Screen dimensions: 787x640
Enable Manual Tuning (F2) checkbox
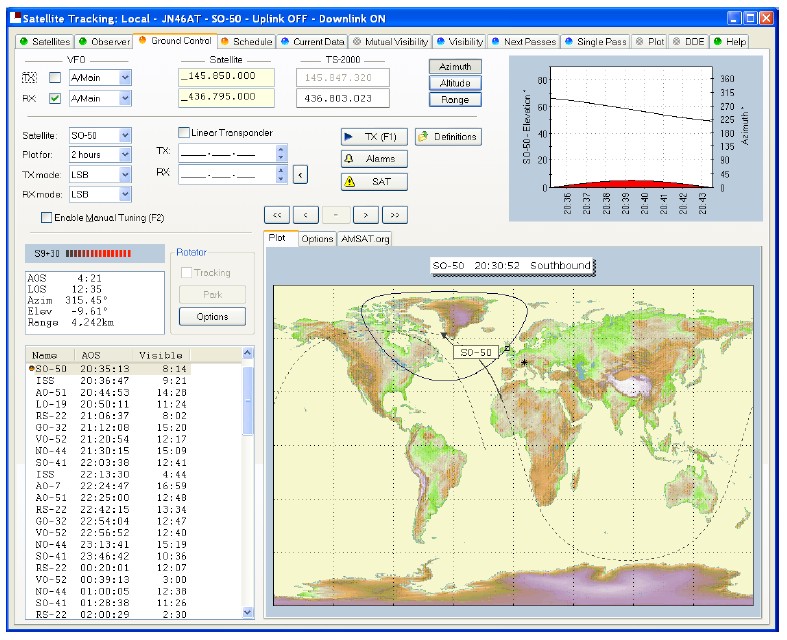click(x=46, y=218)
